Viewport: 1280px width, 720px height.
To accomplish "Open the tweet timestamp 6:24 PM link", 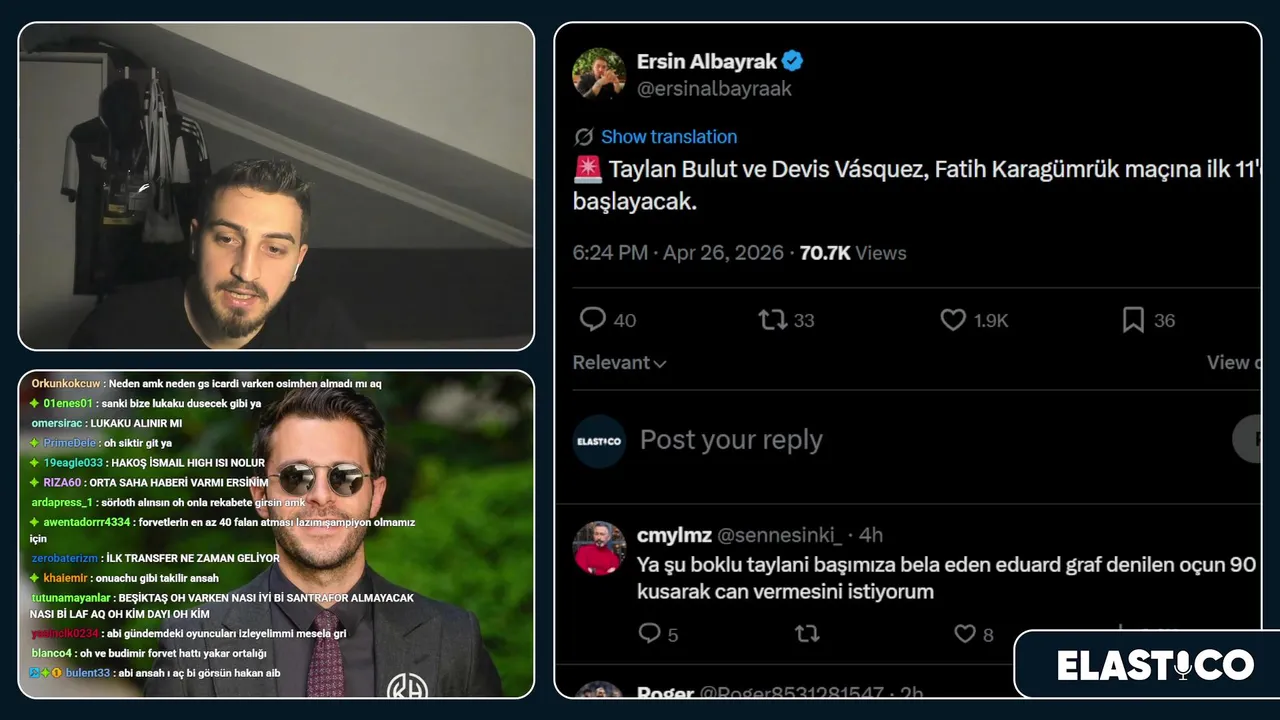I will point(610,253).
